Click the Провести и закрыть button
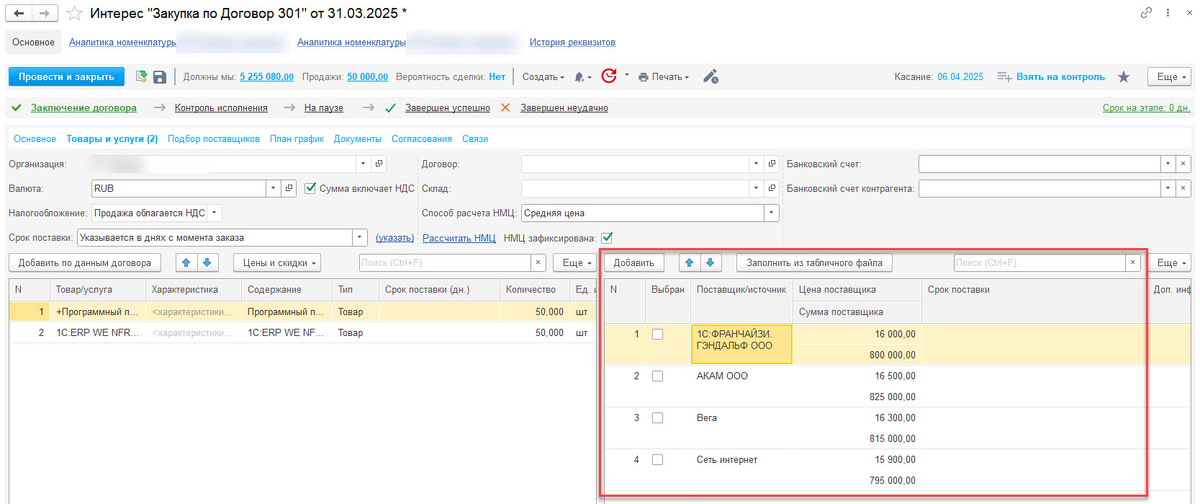 tap(66, 77)
